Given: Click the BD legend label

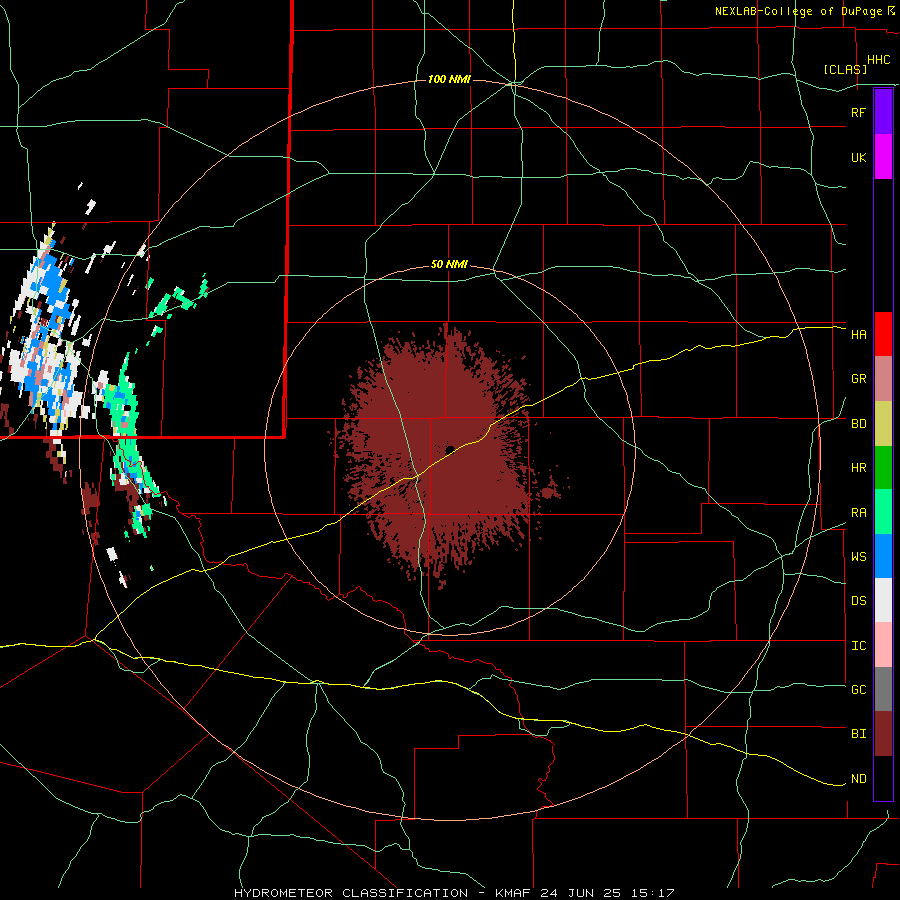Looking at the screenshot, I should pos(859,424).
